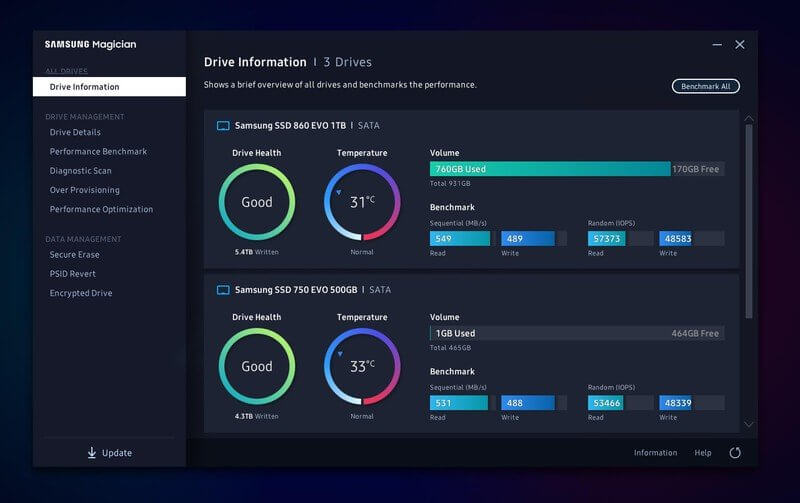Go to Diagnostic Scan
This screenshot has height=503, width=800.
pos(80,171)
